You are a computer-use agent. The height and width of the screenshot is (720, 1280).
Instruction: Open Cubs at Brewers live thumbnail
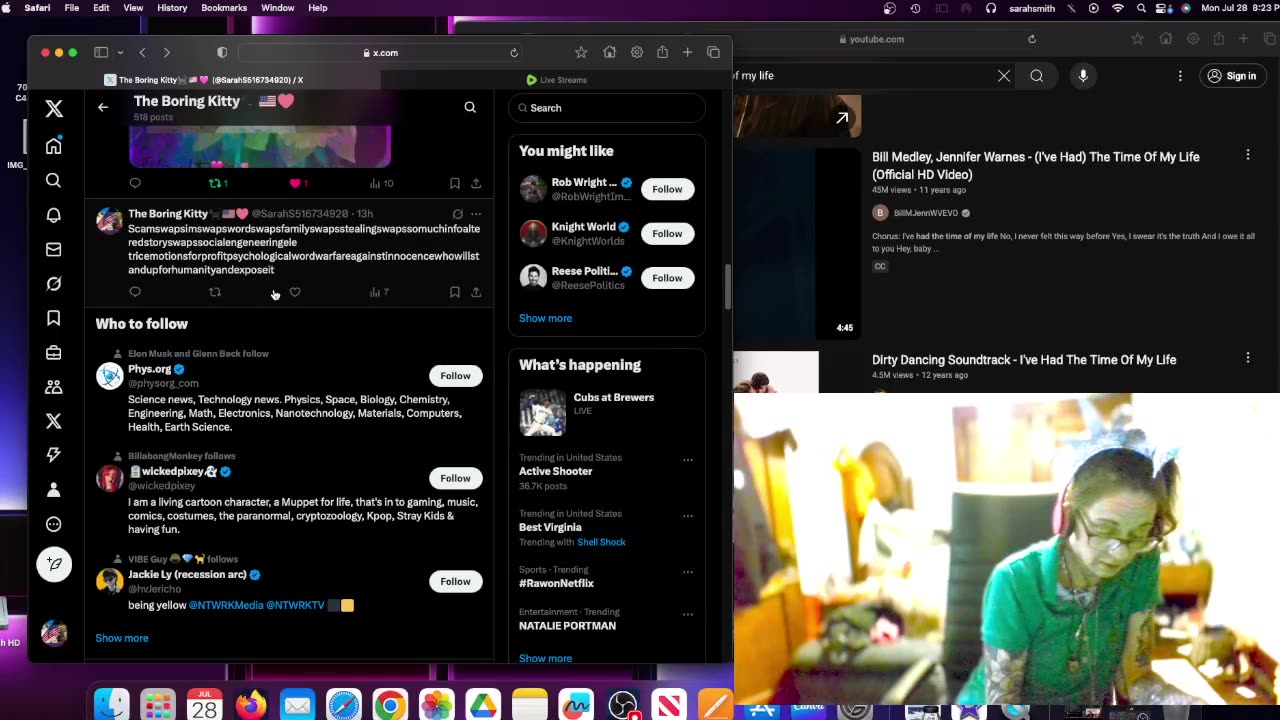542,412
